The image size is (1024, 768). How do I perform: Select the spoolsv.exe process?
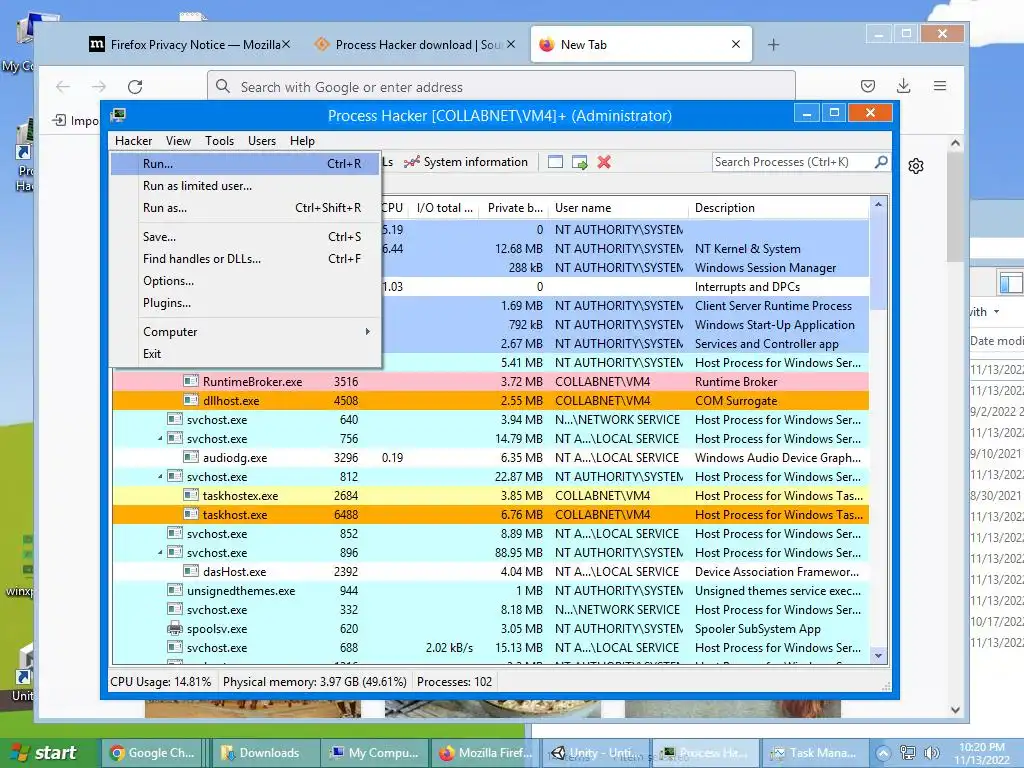pos(490,629)
